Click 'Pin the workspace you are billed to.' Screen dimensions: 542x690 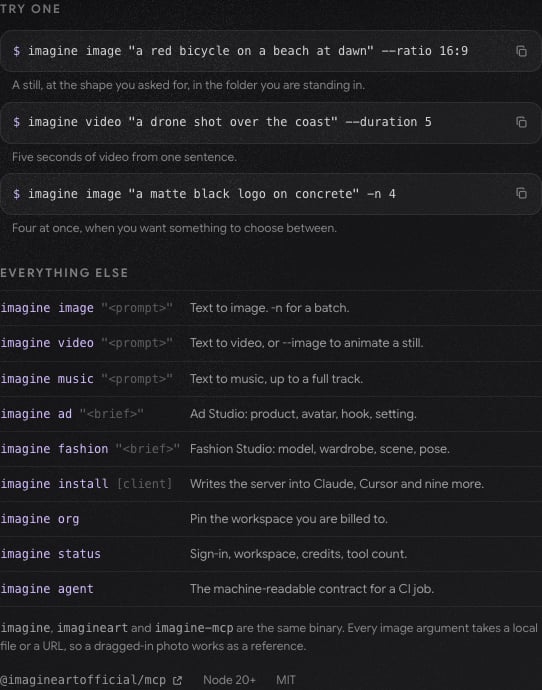point(289,519)
